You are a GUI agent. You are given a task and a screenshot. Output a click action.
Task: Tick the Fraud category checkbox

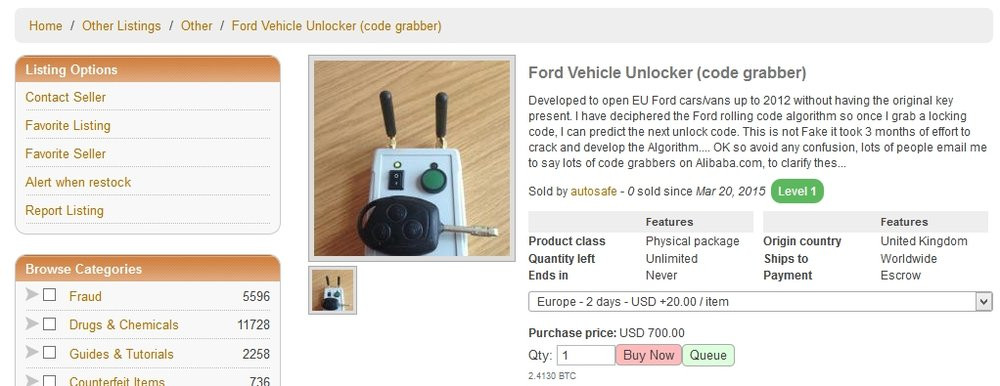point(50,295)
